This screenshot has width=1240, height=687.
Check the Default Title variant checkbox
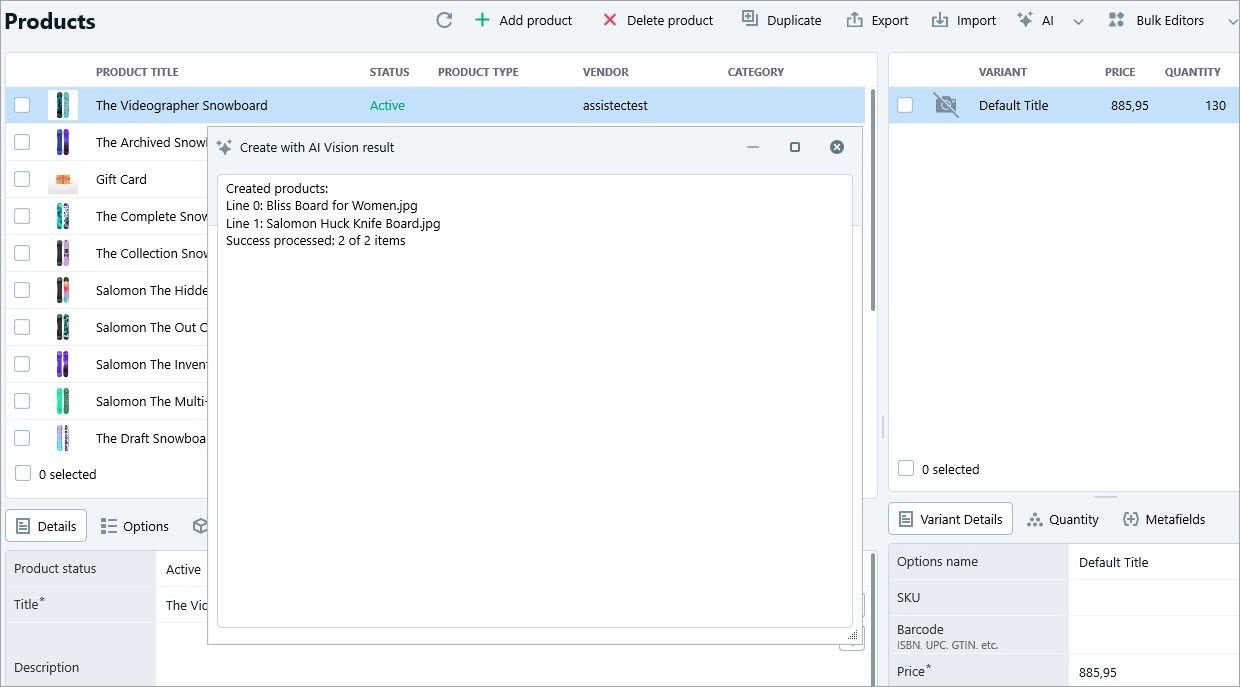[x=905, y=104]
